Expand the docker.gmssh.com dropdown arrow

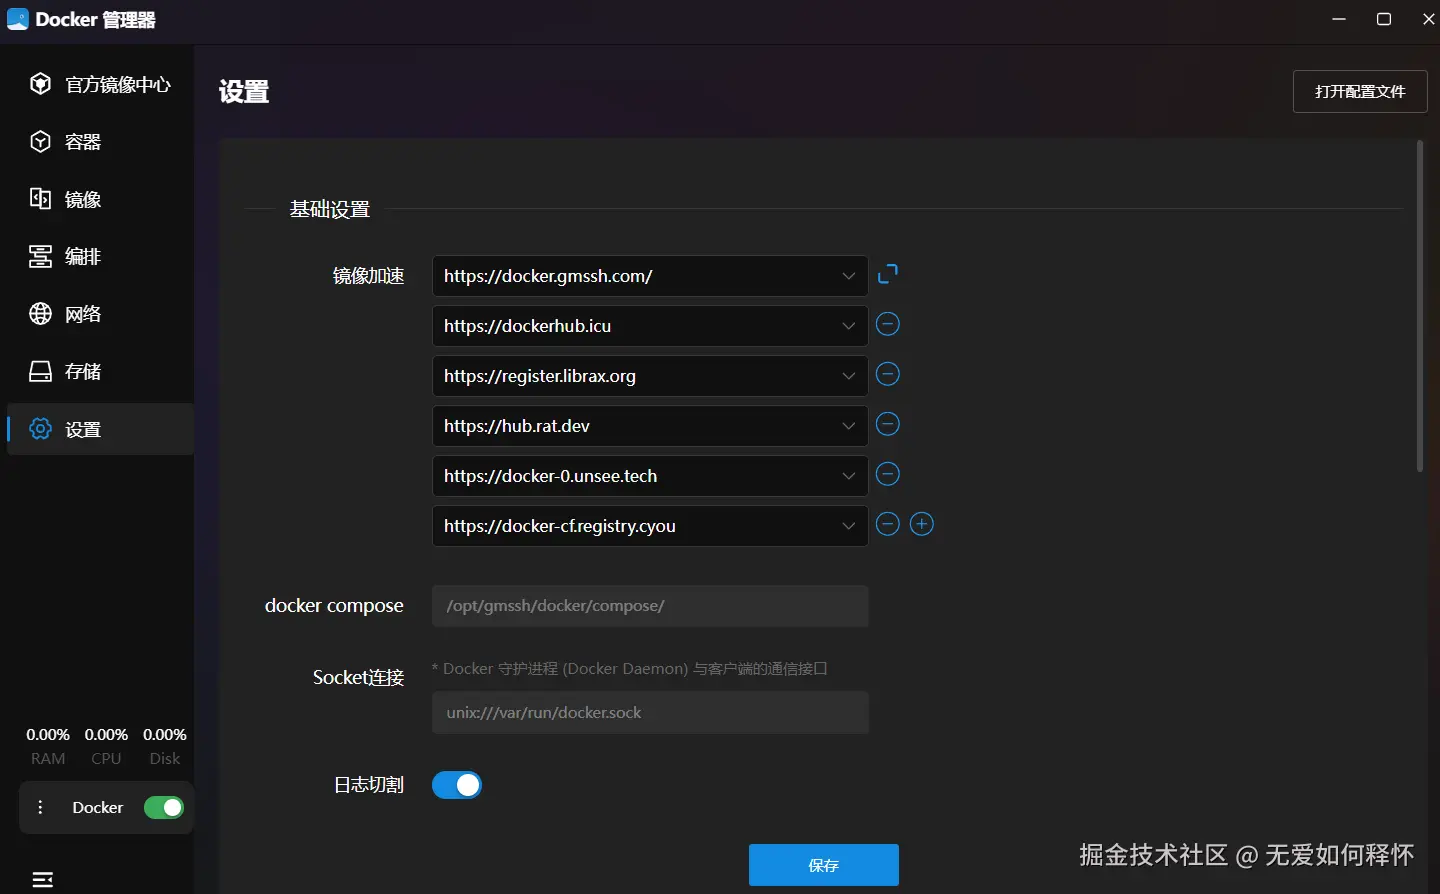(849, 276)
